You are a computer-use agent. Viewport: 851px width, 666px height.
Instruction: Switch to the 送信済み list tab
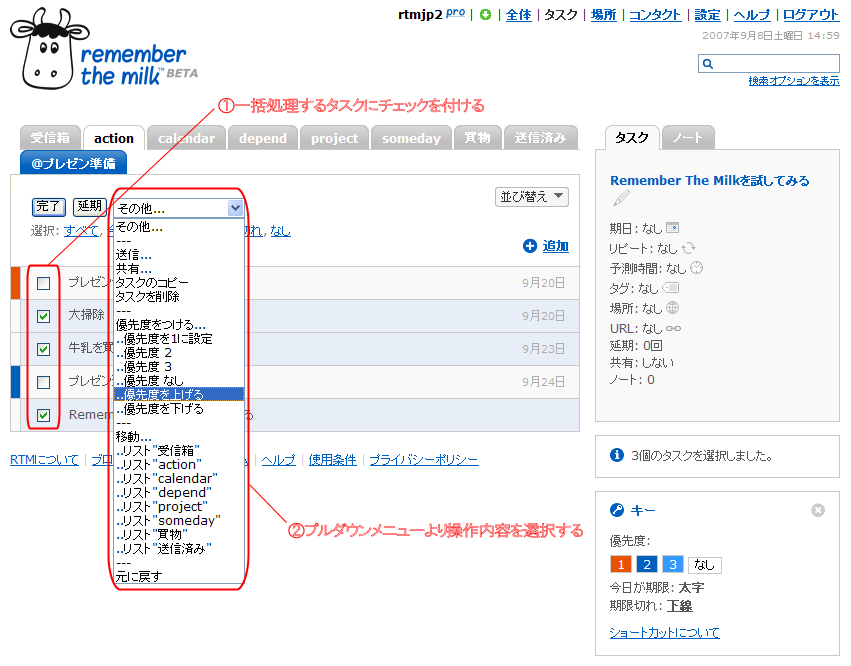[541, 138]
